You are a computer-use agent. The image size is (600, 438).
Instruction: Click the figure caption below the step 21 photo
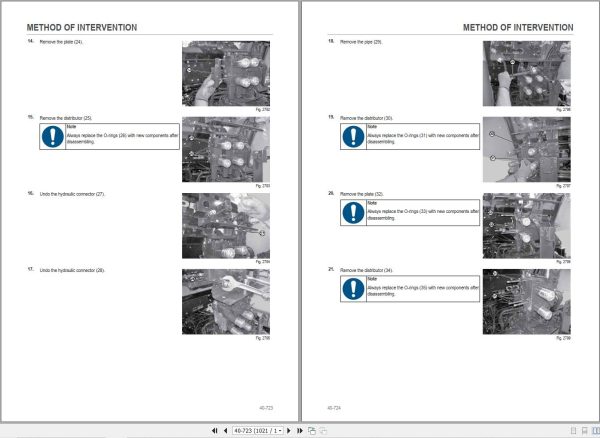click(563, 338)
